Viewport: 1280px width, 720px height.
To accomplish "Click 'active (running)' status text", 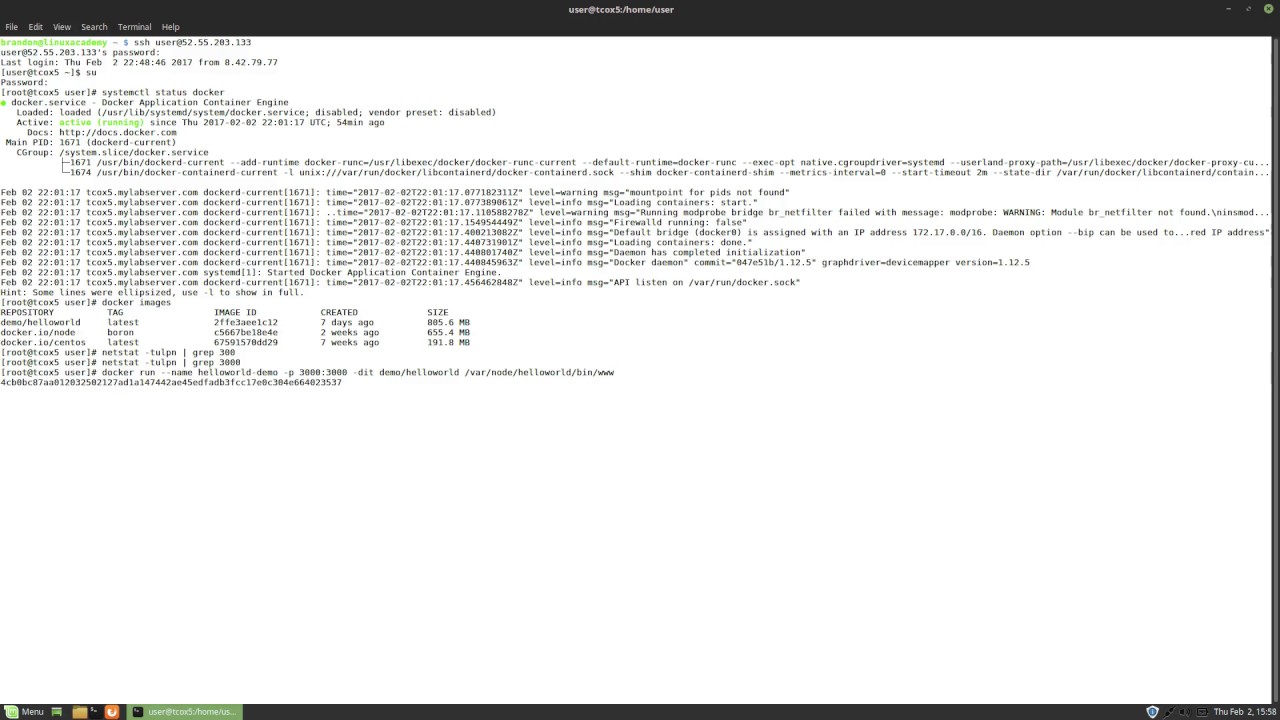I will (x=101, y=122).
